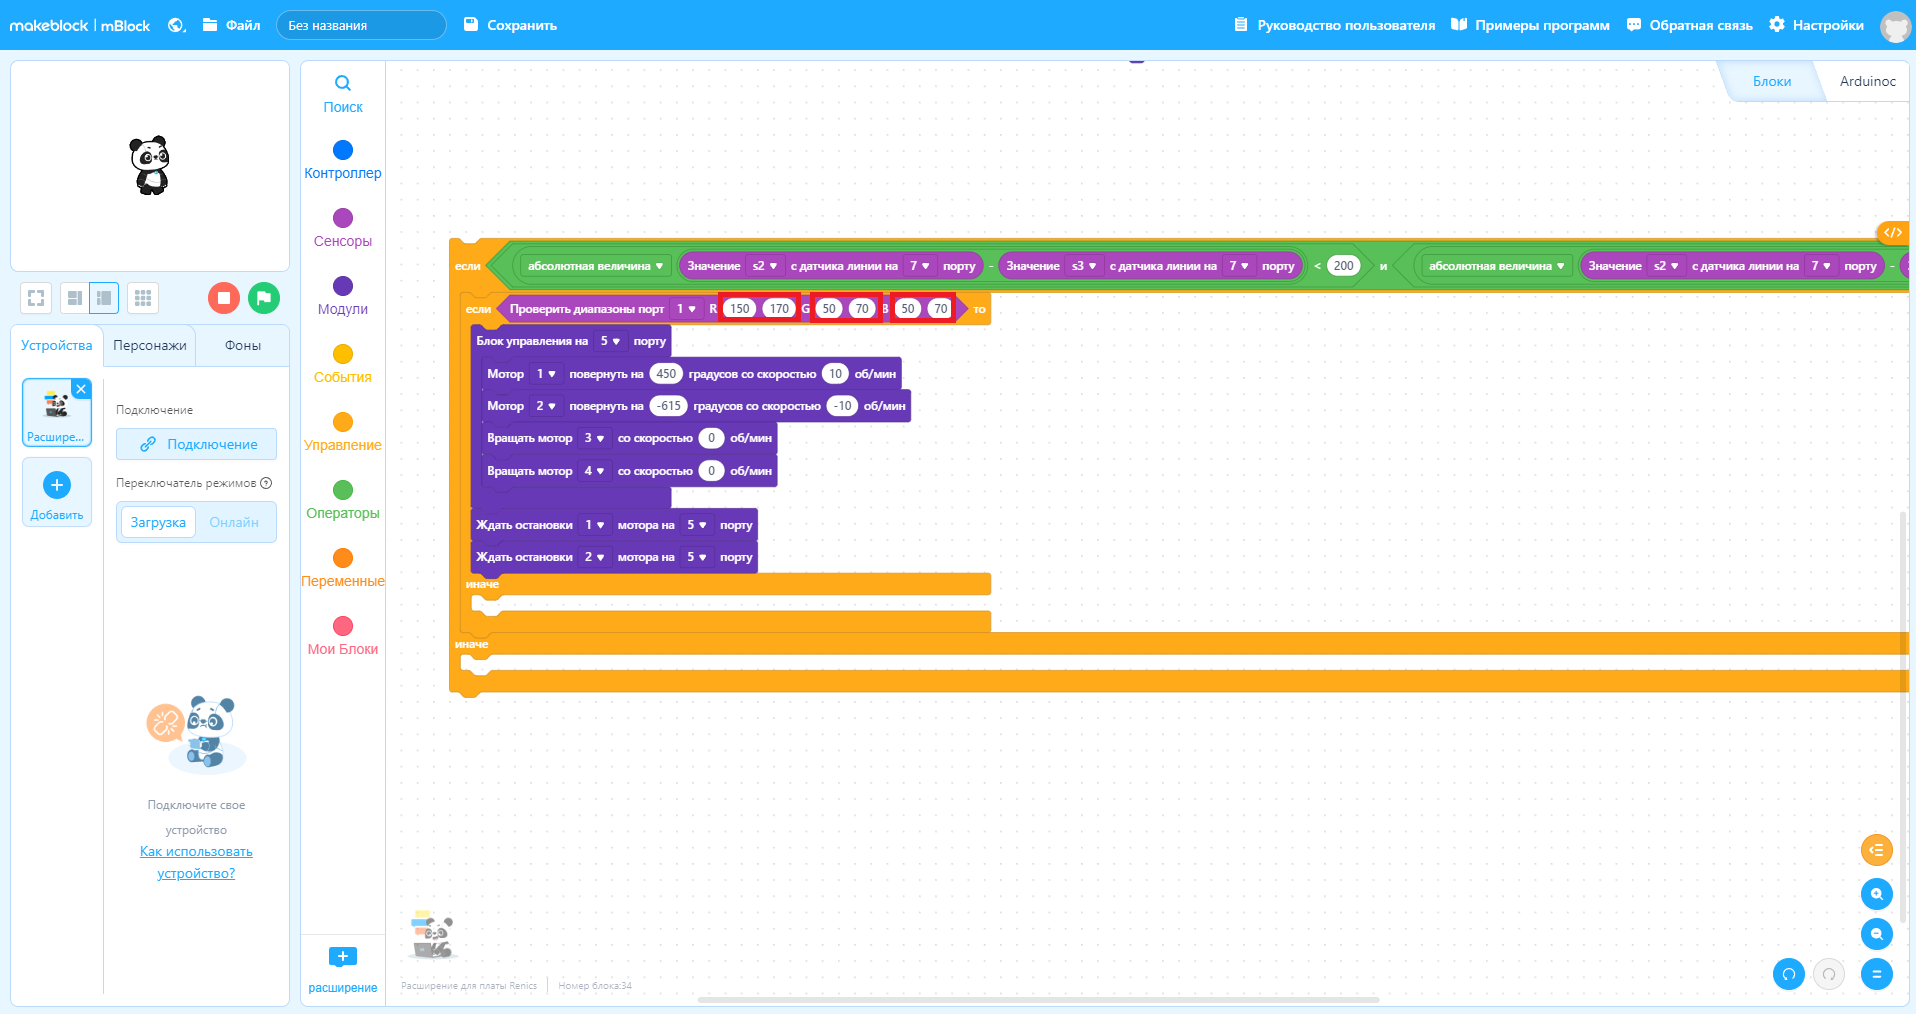Open Вращать мотор 3 dropdown
This screenshot has width=1916, height=1014.
click(x=594, y=438)
